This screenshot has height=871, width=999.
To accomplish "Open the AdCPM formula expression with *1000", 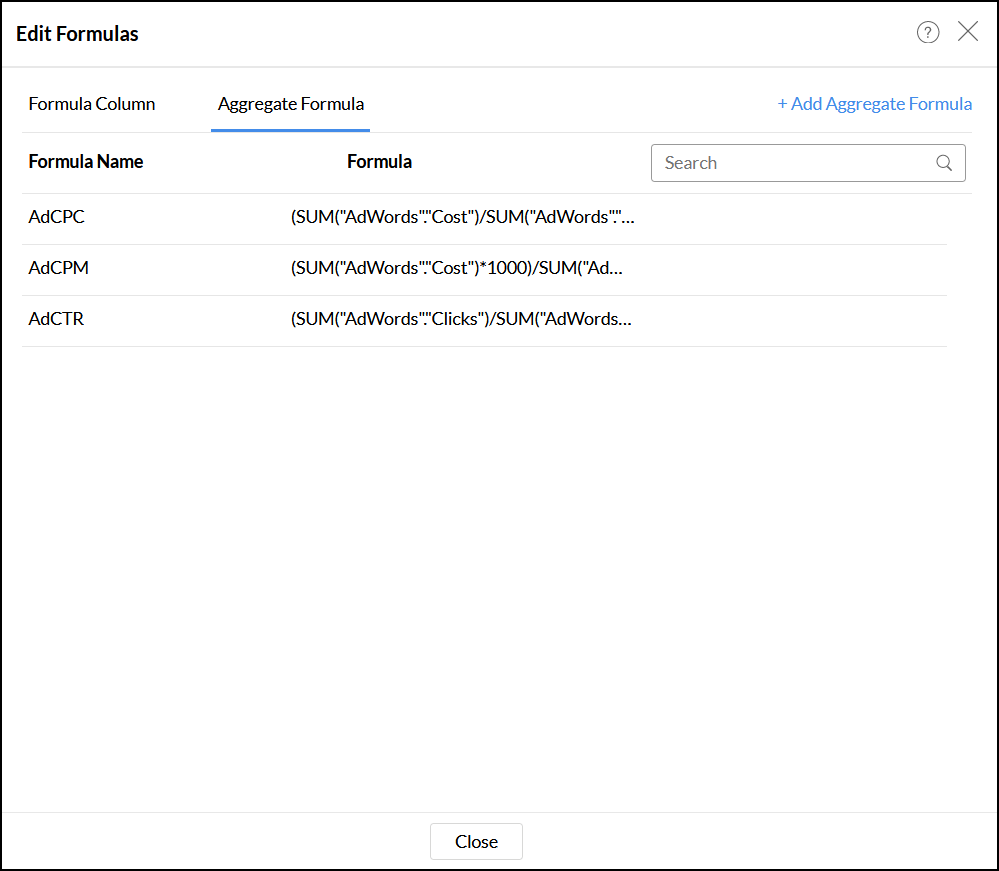I will click(x=455, y=268).
